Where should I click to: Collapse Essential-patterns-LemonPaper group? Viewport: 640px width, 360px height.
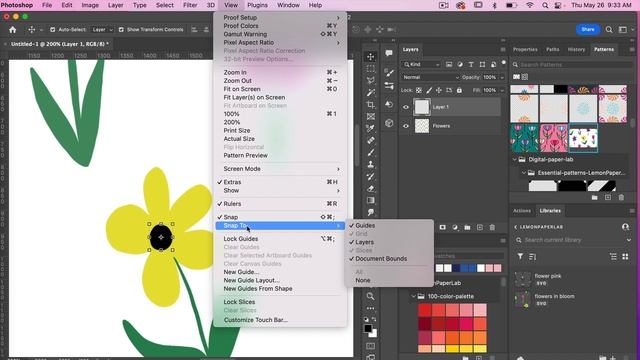click(524, 173)
